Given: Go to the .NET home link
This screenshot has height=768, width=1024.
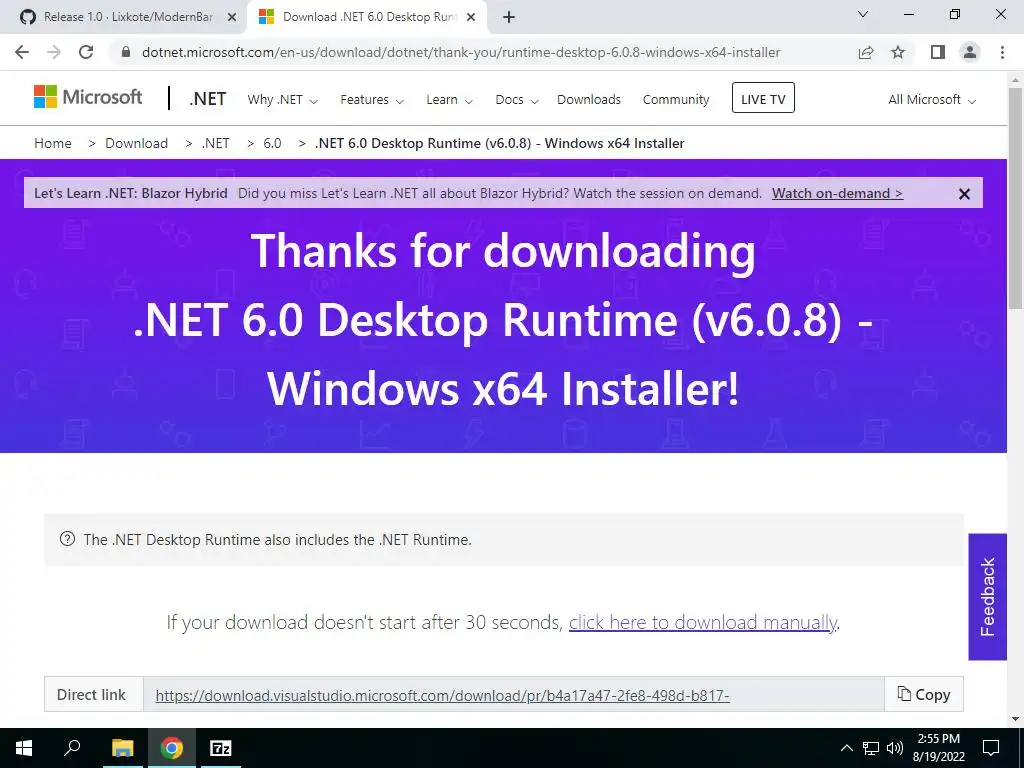Looking at the screenshot, I should [208, 99].
